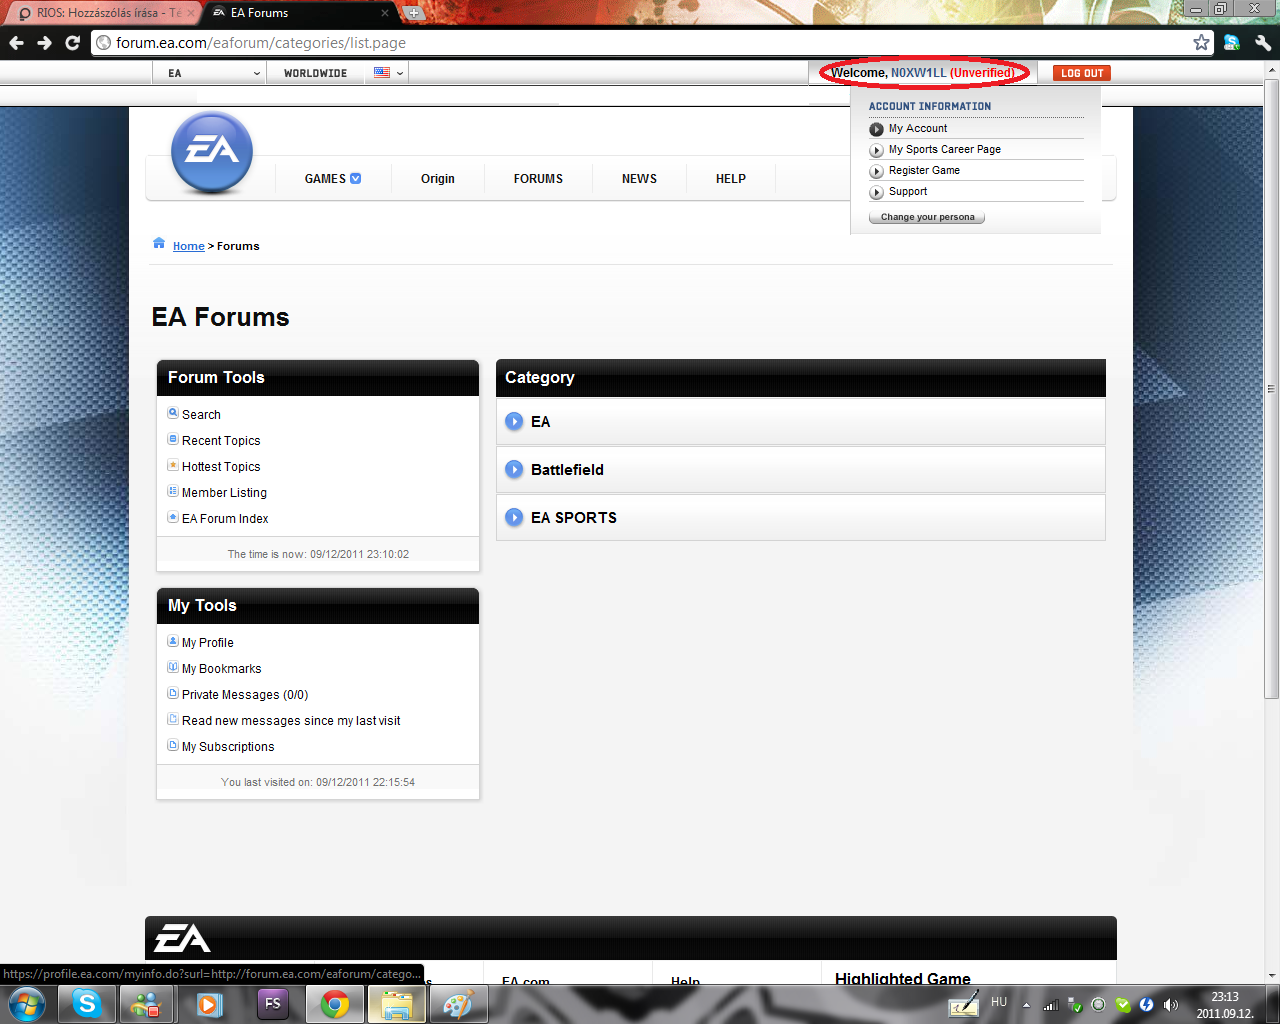Viewport: 1280px width, 1024px height.
Task: Click the LOG OUT button
Action: (x=1082, y=73)
